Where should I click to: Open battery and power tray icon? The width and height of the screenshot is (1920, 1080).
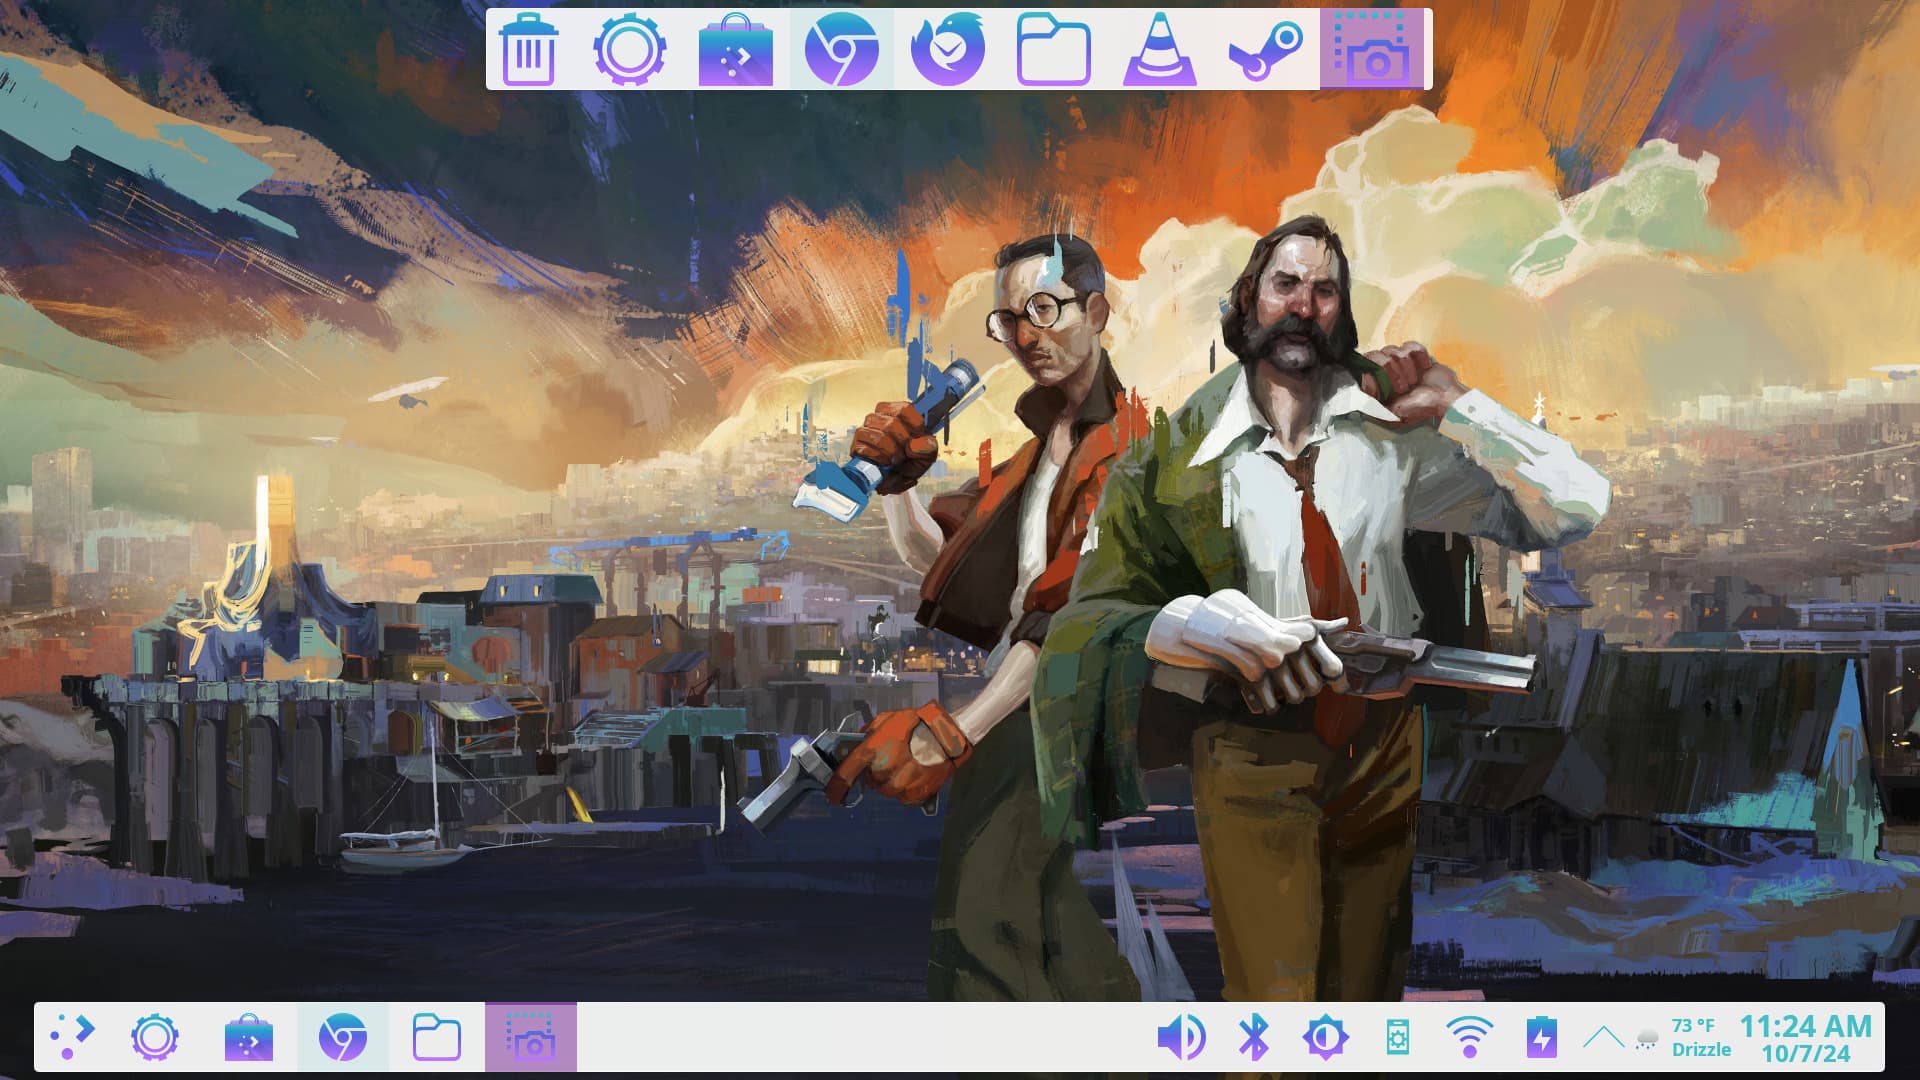coord(1541,1037)
